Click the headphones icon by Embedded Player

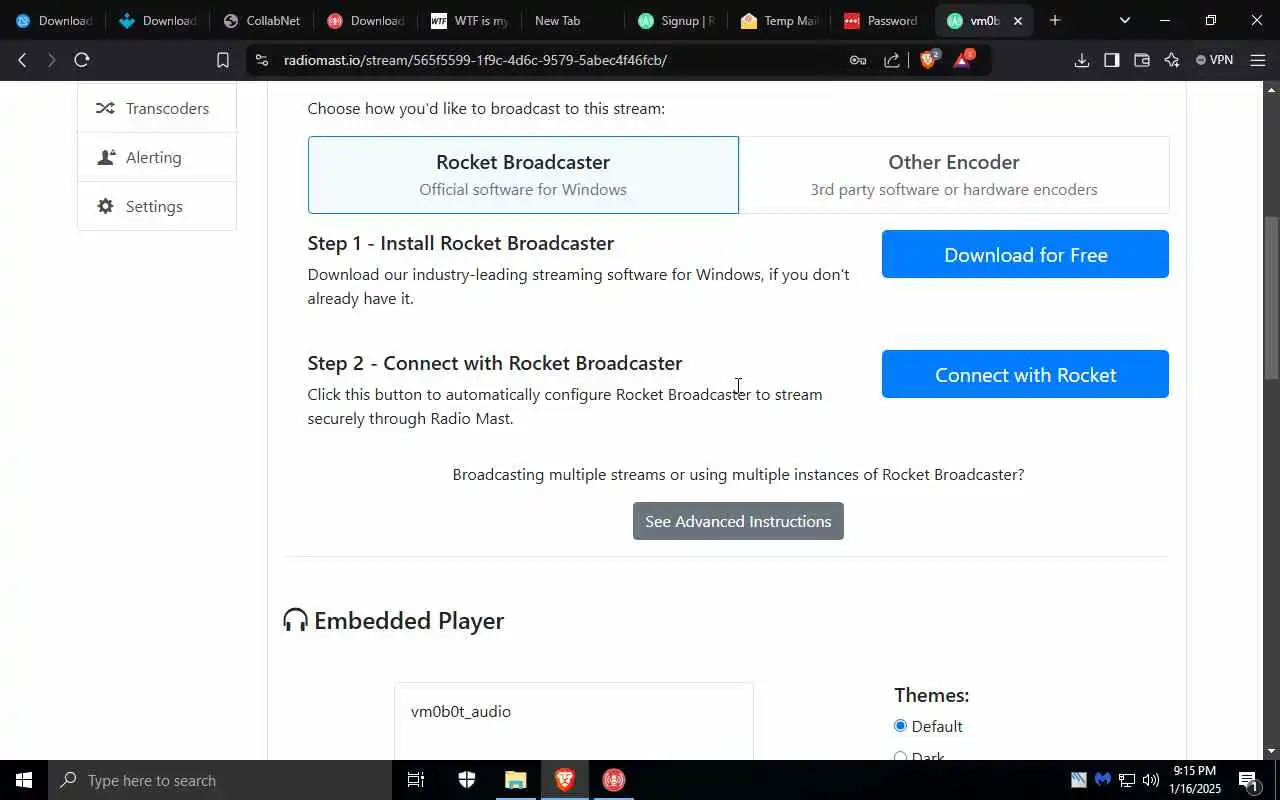click(295, 621)
